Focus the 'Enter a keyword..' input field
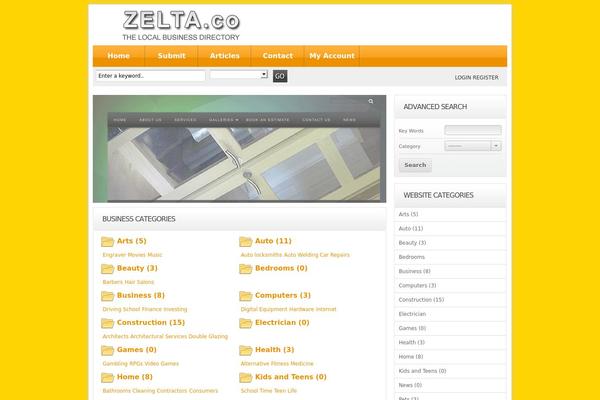The image size is (600, 400). [150, 76]
